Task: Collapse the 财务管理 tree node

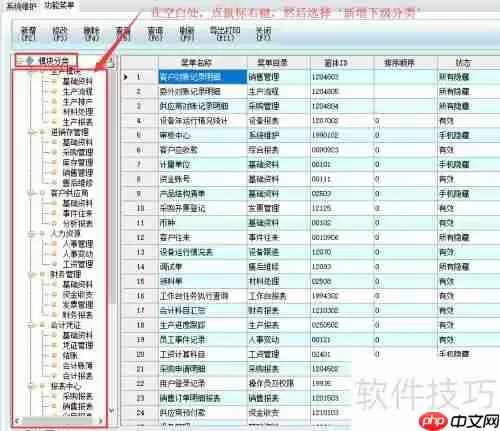Action: [31, 275]
